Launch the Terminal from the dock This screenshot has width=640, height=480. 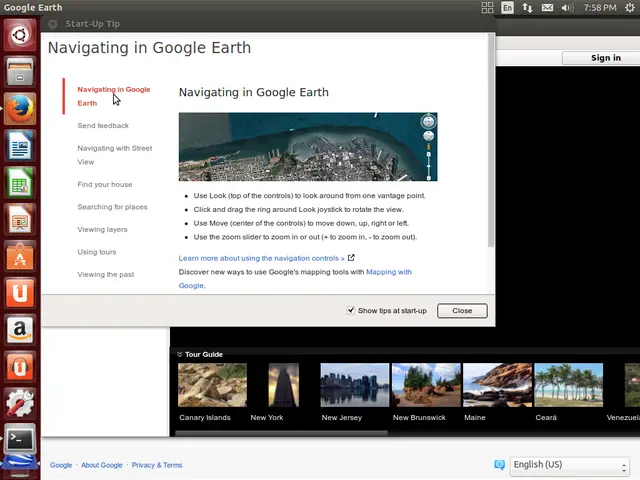point(20,439)
